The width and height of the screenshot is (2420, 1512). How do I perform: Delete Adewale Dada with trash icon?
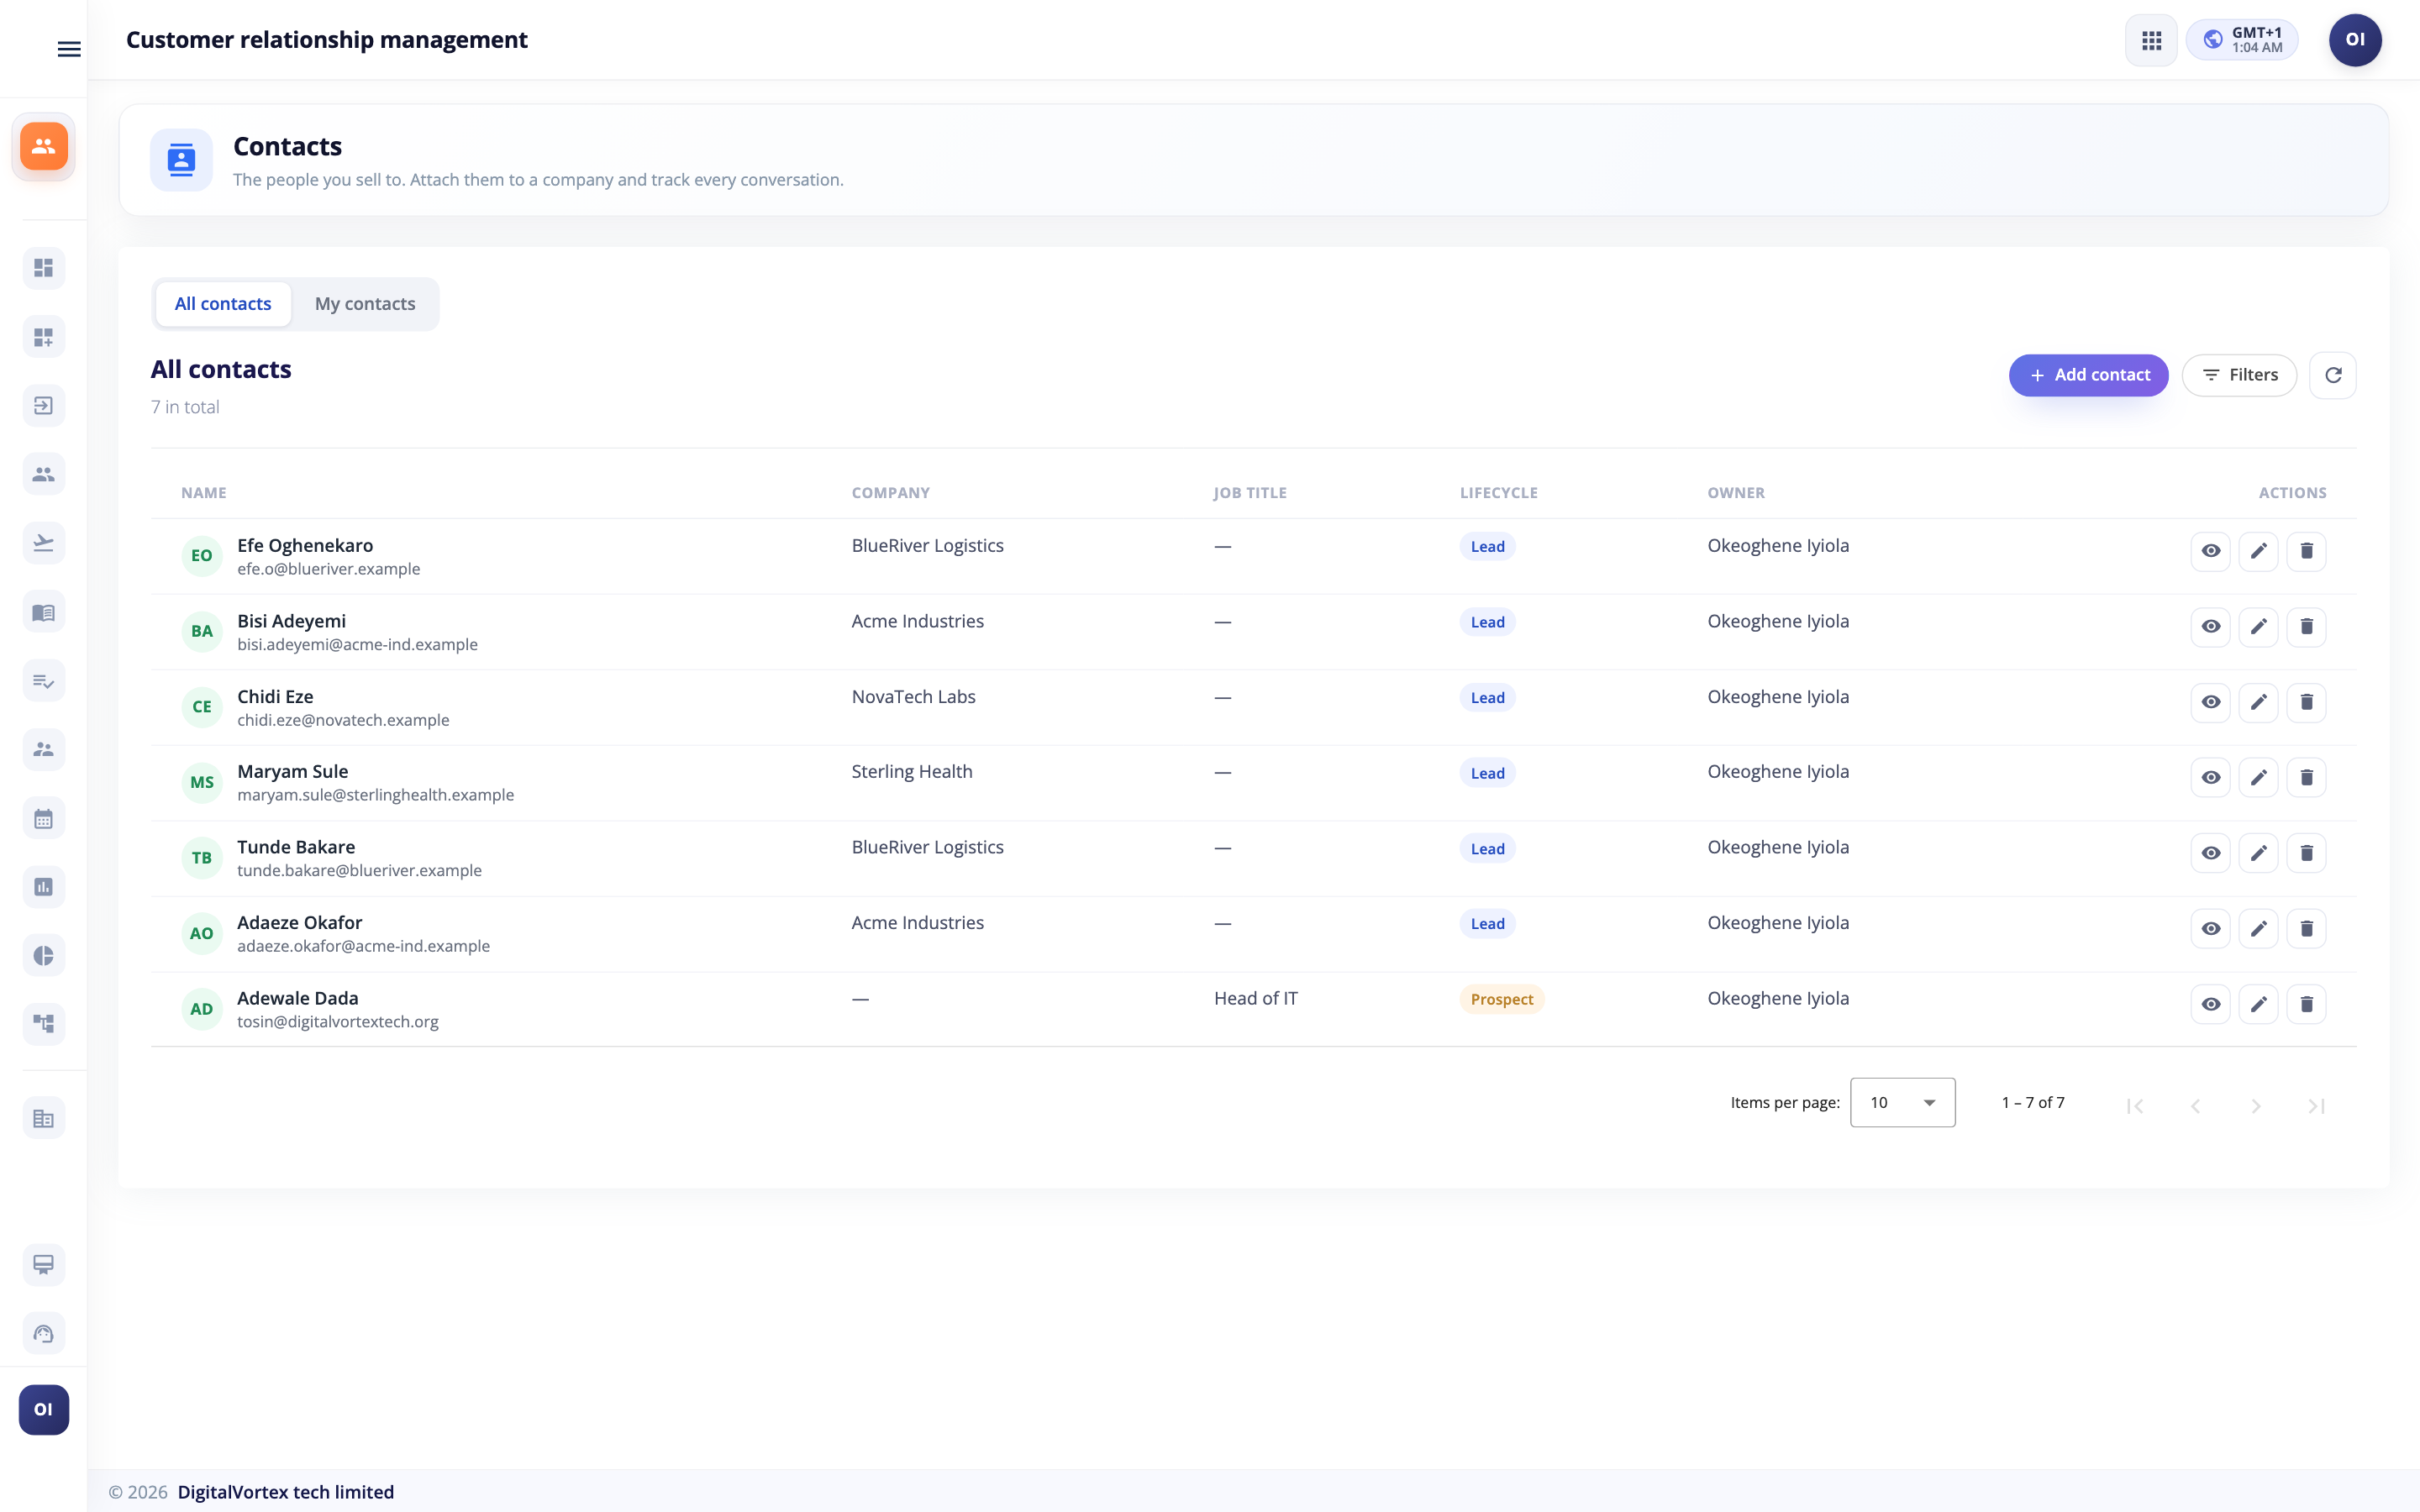(x=2307, y=1004)
